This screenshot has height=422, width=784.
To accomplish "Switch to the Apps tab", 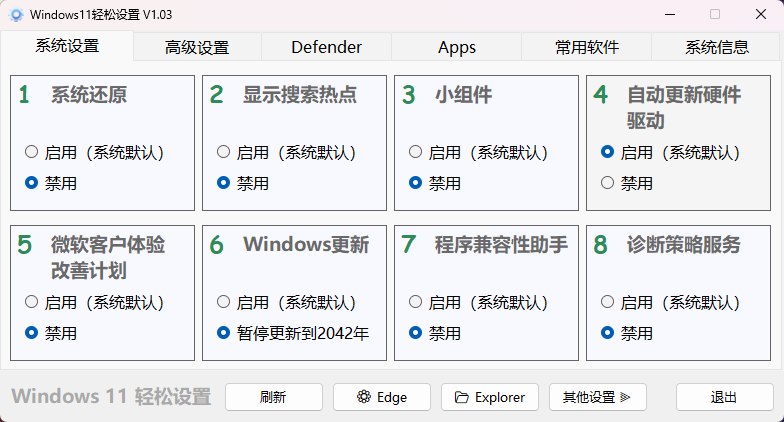I will pos(456,48).
